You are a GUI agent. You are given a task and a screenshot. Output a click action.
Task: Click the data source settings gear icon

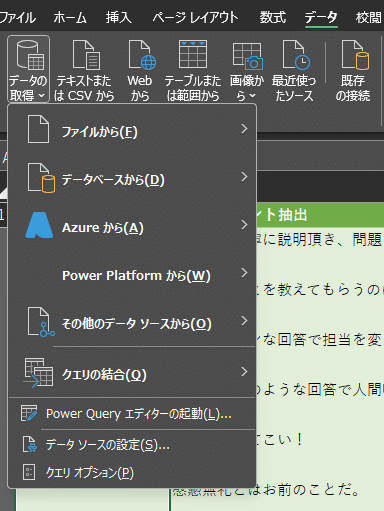tap(29, 444)
